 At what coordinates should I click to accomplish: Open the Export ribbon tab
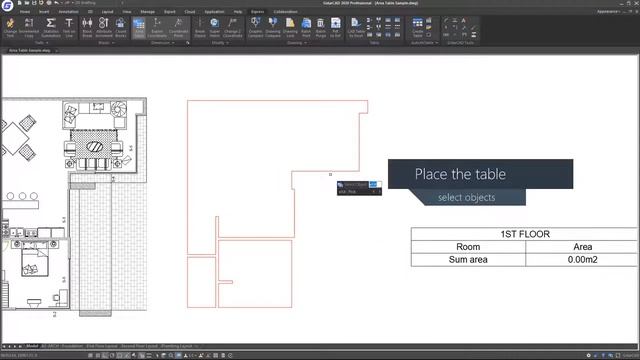point(170,11)
